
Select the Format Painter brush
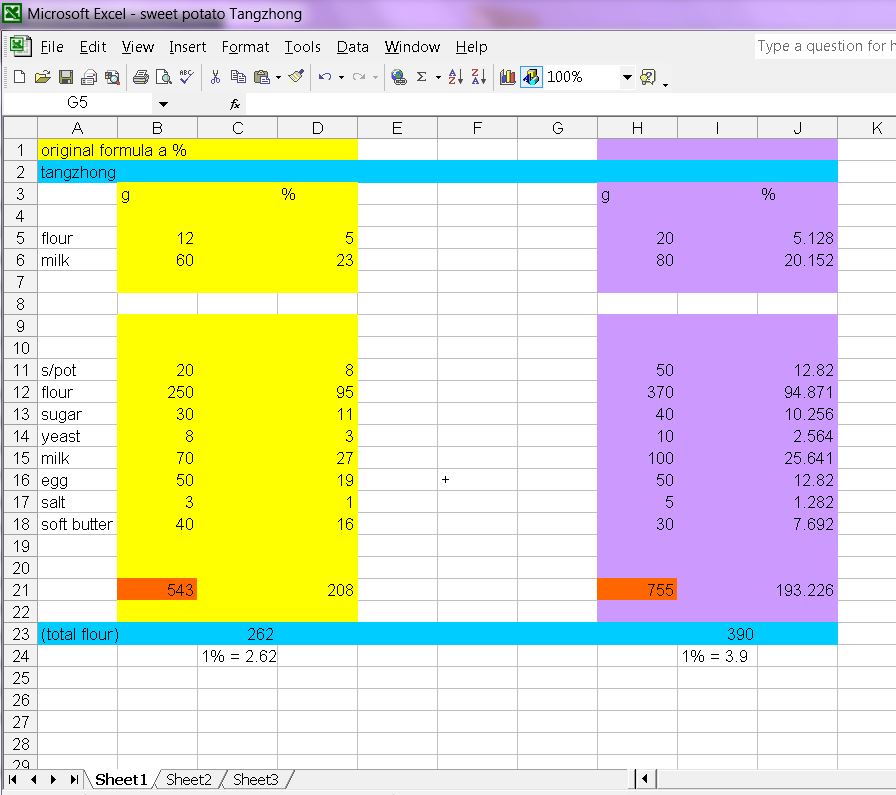point(295,77)
